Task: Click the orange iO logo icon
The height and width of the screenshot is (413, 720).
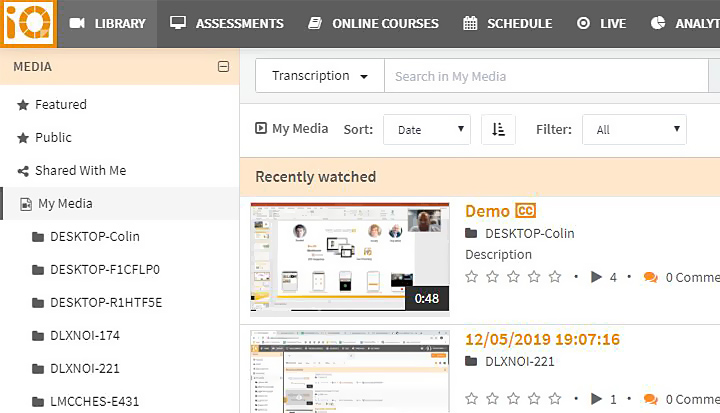Action: coord(28,24)
